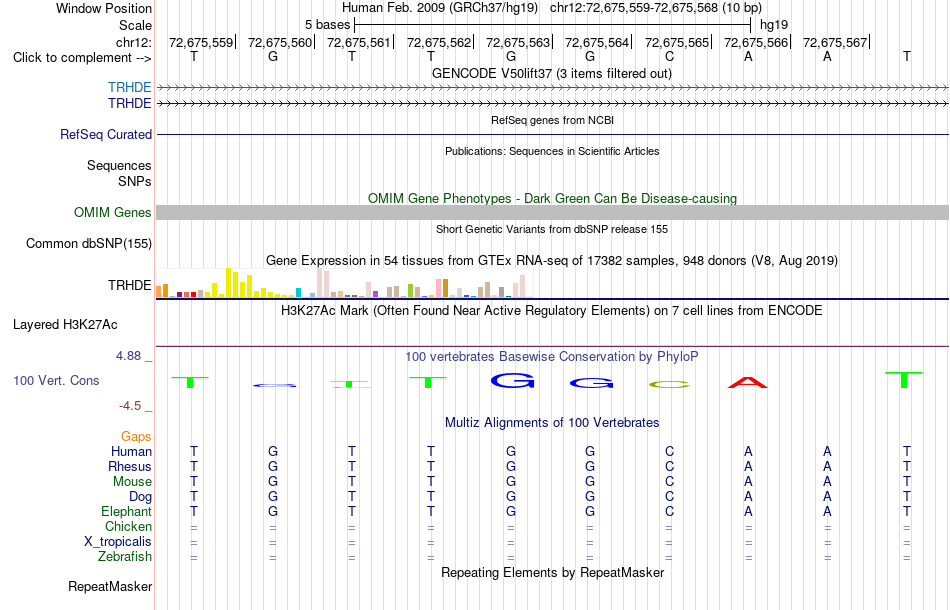The image size is (950, 610).
Task: Select the Mouse alignment row label
Action: pos(132,482)
